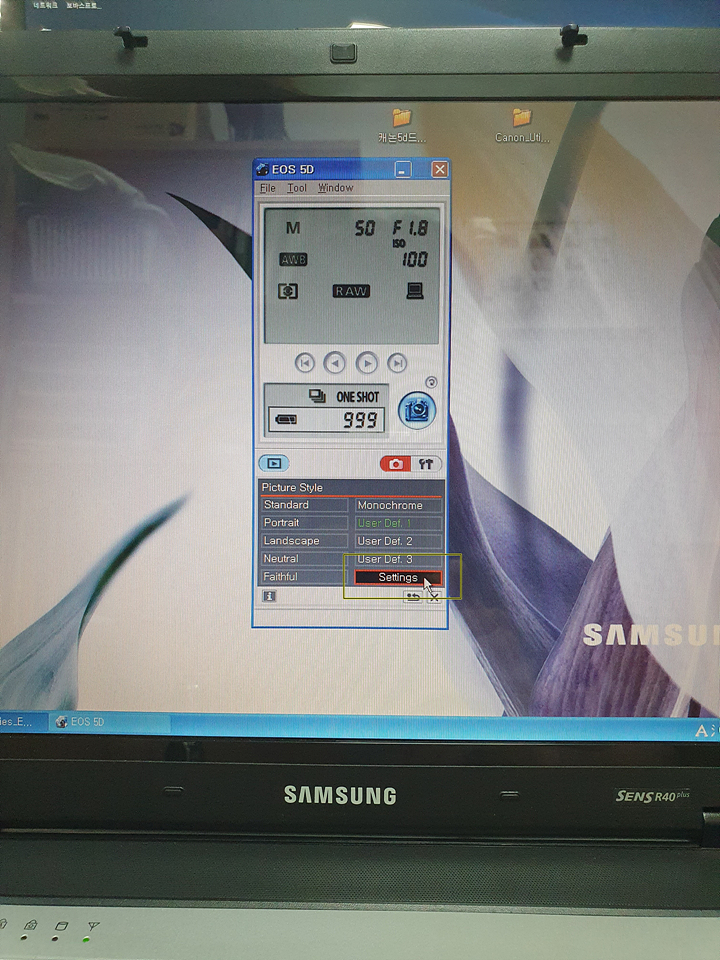Select User Def. 1 picture style

398,523
